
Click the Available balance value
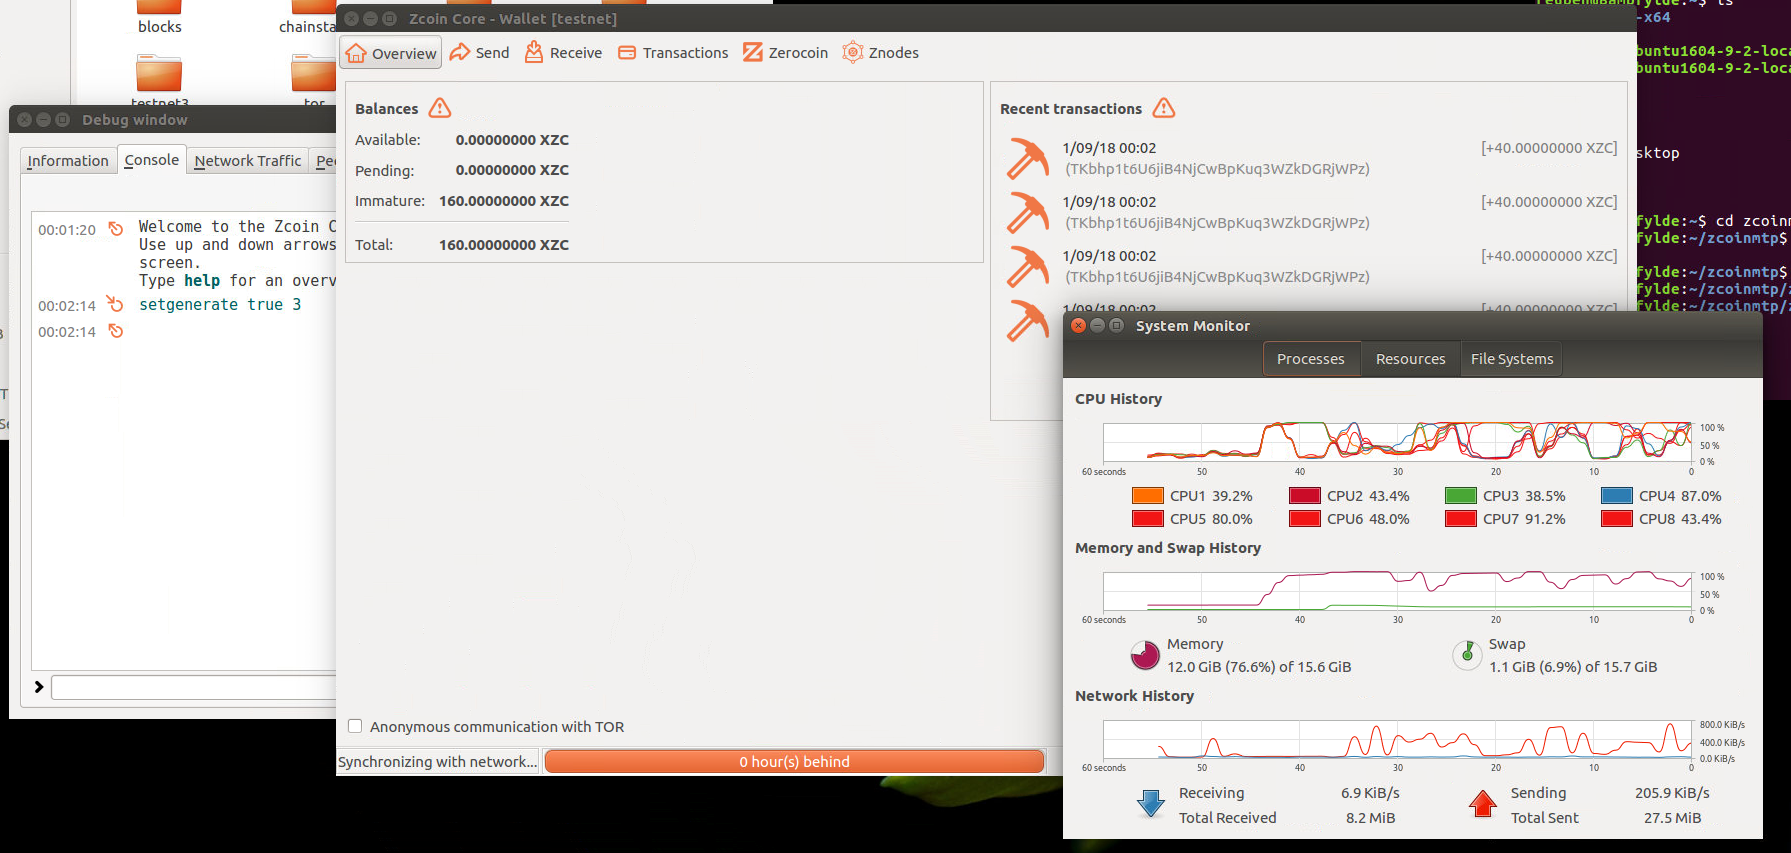(512, 140)
